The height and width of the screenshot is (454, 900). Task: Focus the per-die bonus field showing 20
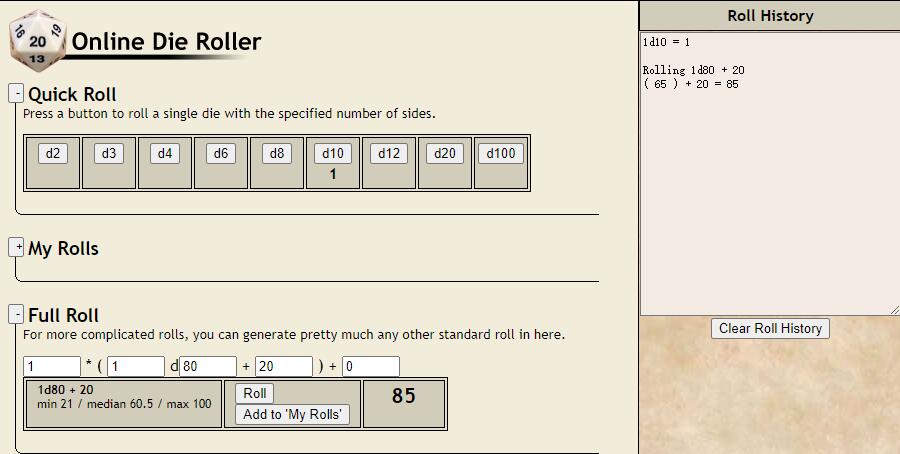pyautogui.click(x=284, y=366)
